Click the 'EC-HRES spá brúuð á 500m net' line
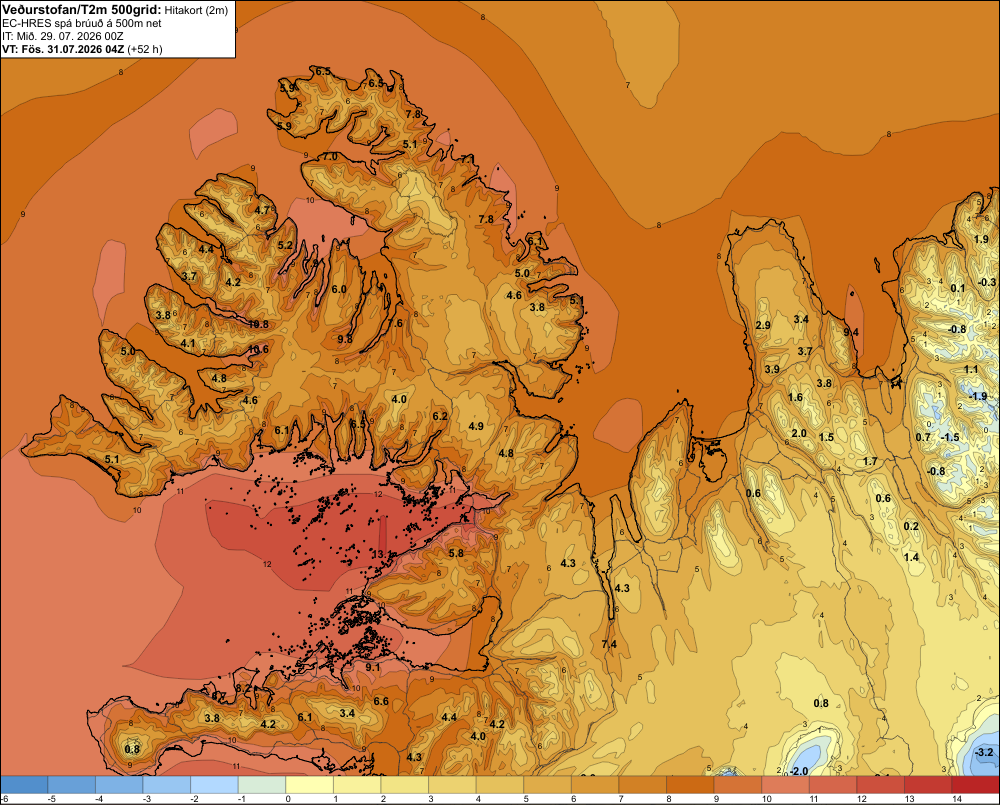Viewport: 1000px width, 805px height. (x=82, y=23)
